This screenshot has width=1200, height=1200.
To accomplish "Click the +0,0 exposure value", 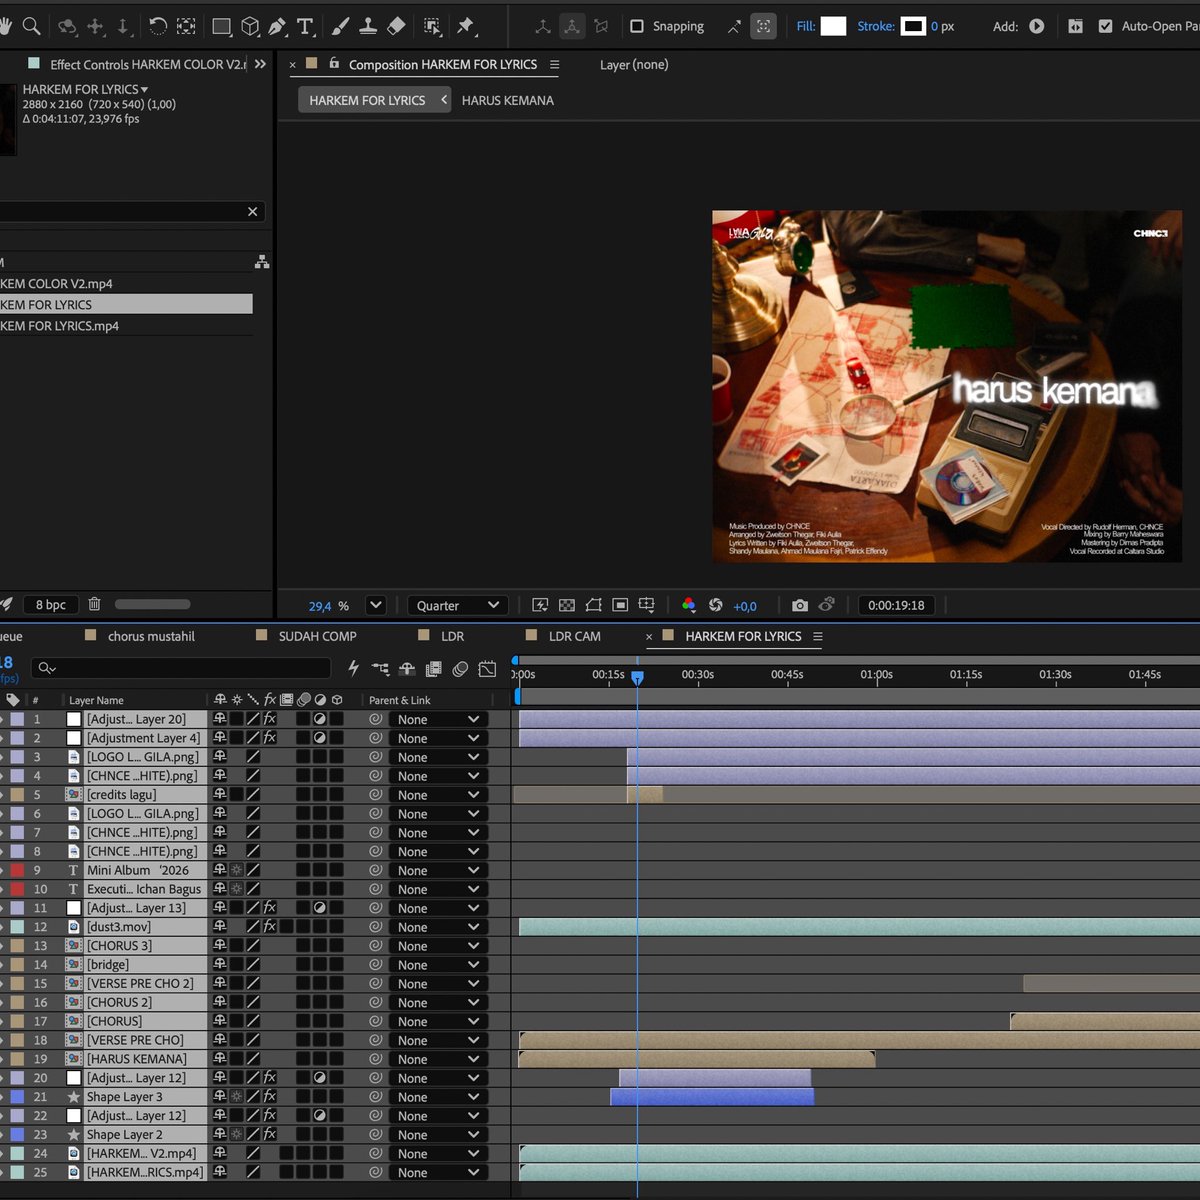I will pyautogui.click(x=745, y=606).
